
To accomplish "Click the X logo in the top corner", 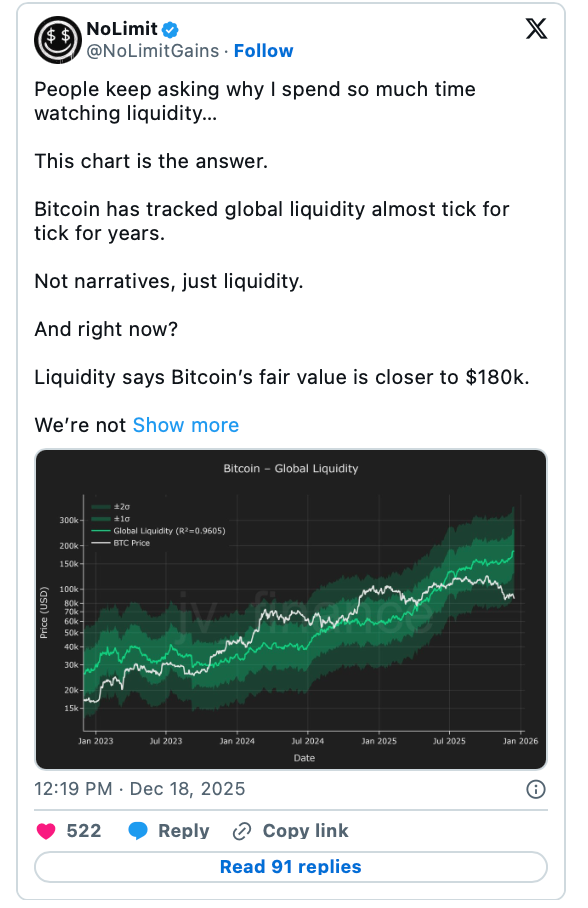I will coord(536,29).
